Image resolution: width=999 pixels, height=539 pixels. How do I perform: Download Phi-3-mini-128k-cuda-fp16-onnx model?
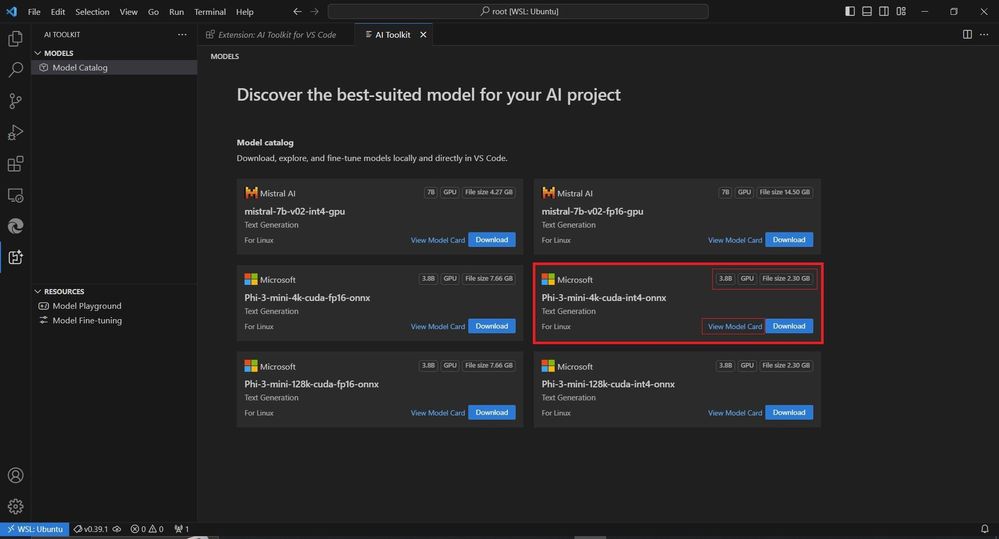coord(492,412)
